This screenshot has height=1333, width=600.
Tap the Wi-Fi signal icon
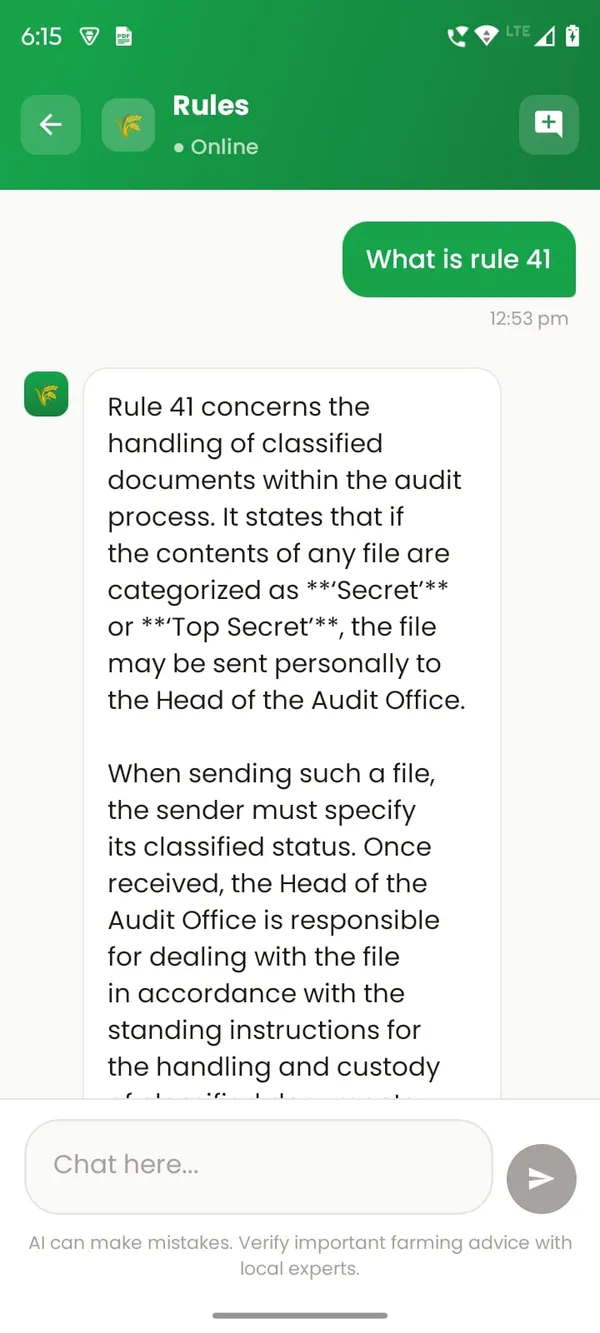[x=487, y=37]
